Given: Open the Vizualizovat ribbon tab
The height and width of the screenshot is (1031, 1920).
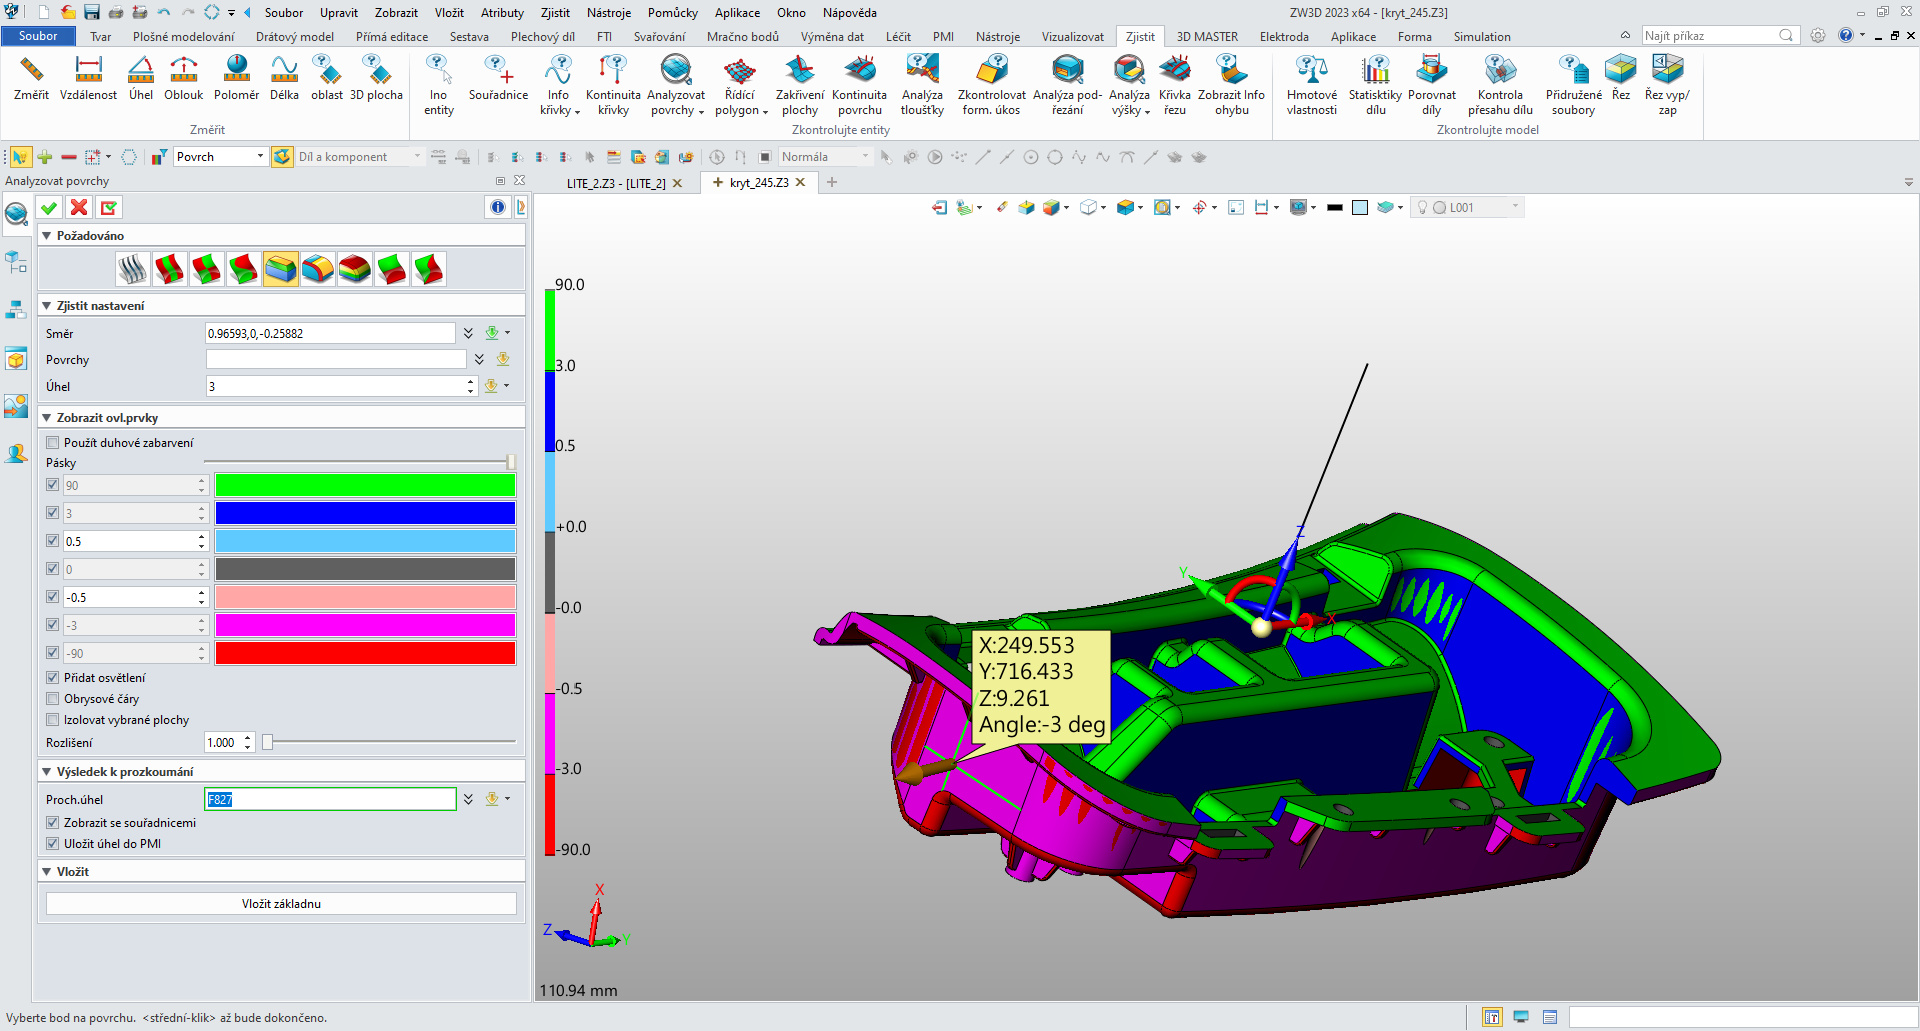Looking at the screenshot, I should click(1072, 37).
